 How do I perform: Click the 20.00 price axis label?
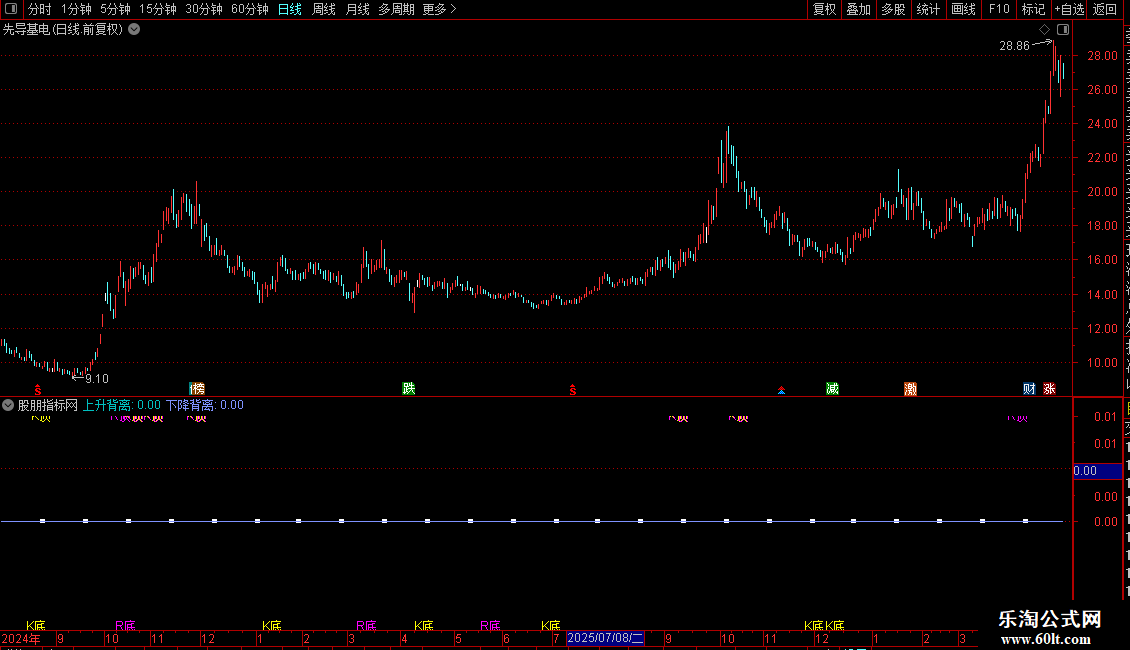click(x=1103, y=192)
